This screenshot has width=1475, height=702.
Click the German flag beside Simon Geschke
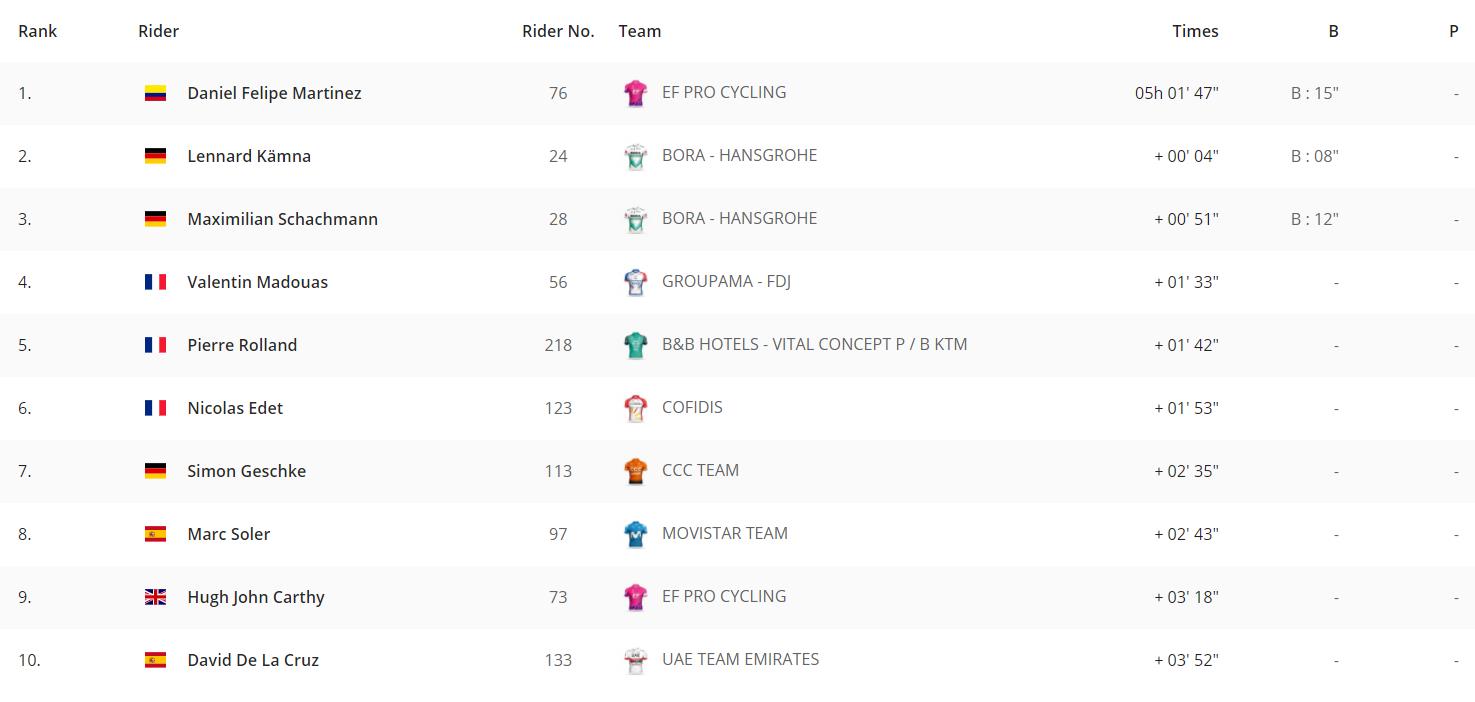click(x=155, y=471)
